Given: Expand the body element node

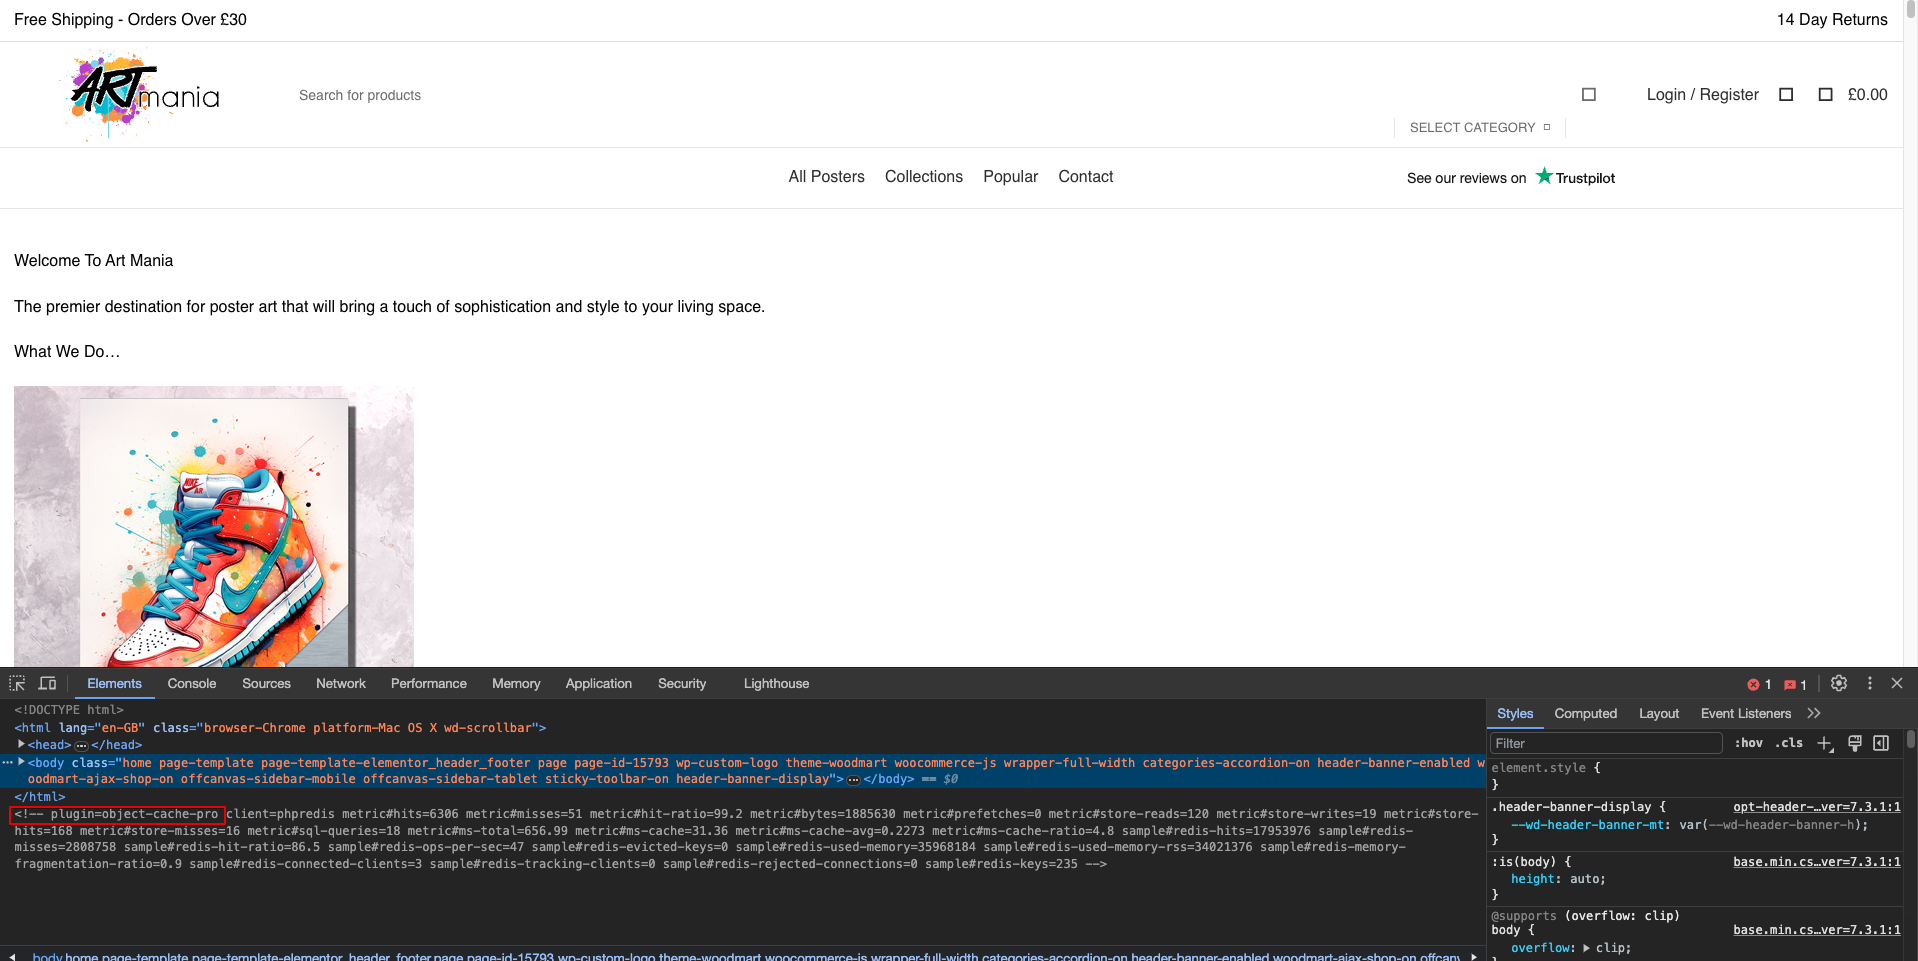Looking at the screenshot, I should click(21, 762).
